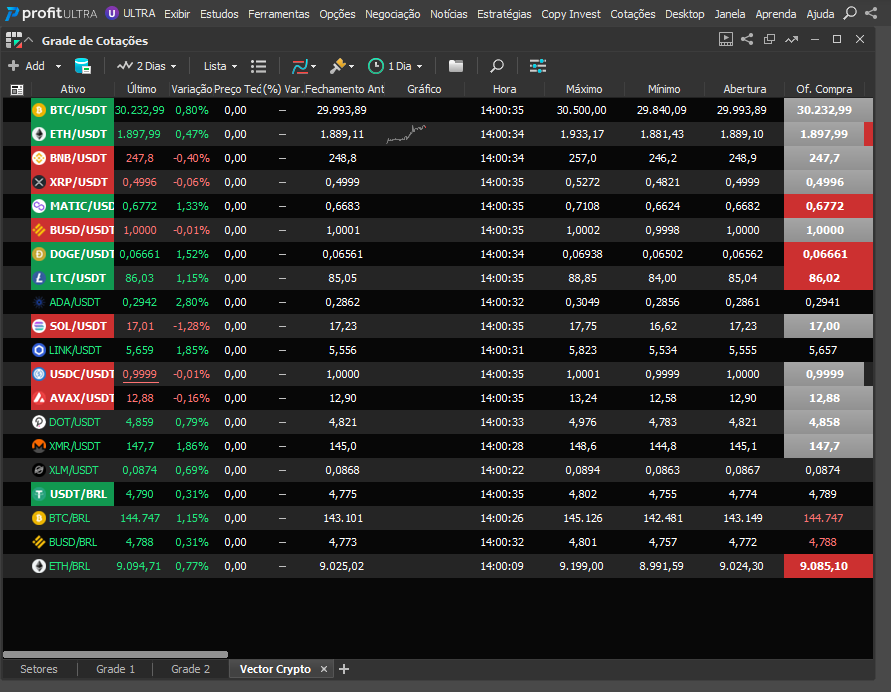The height and width of the screenshot is (692, 891).
Task: Open the video tutorial icon in panel header
Action: (726, 39)
